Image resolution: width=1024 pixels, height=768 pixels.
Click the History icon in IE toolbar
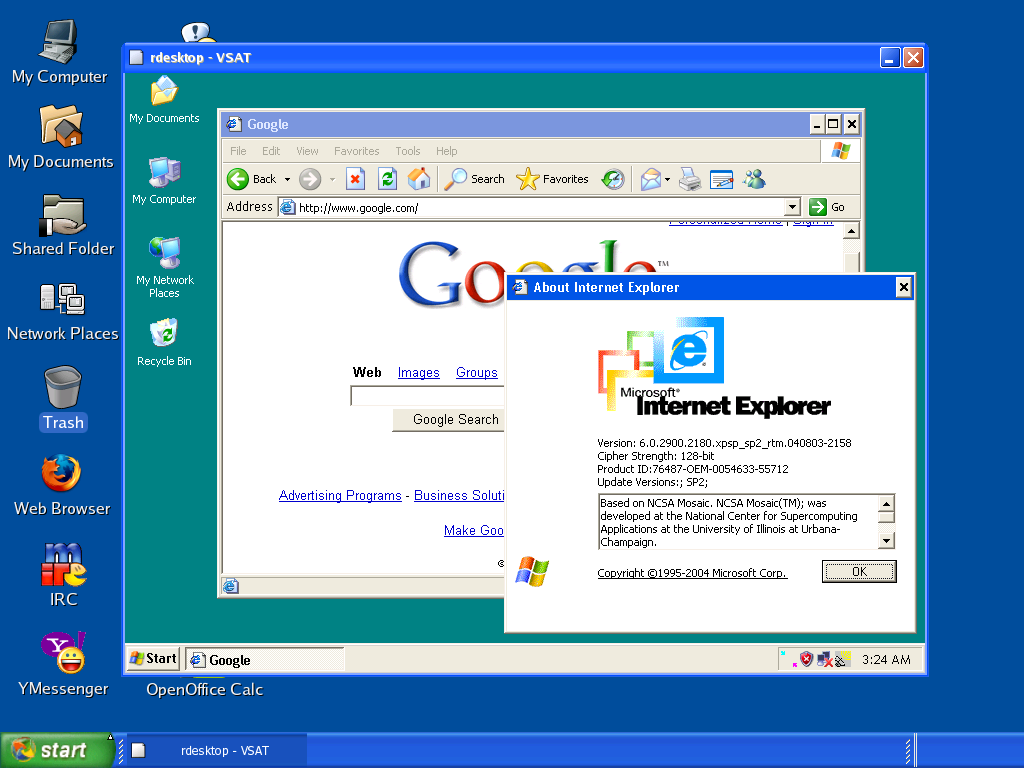click(613, 179)
